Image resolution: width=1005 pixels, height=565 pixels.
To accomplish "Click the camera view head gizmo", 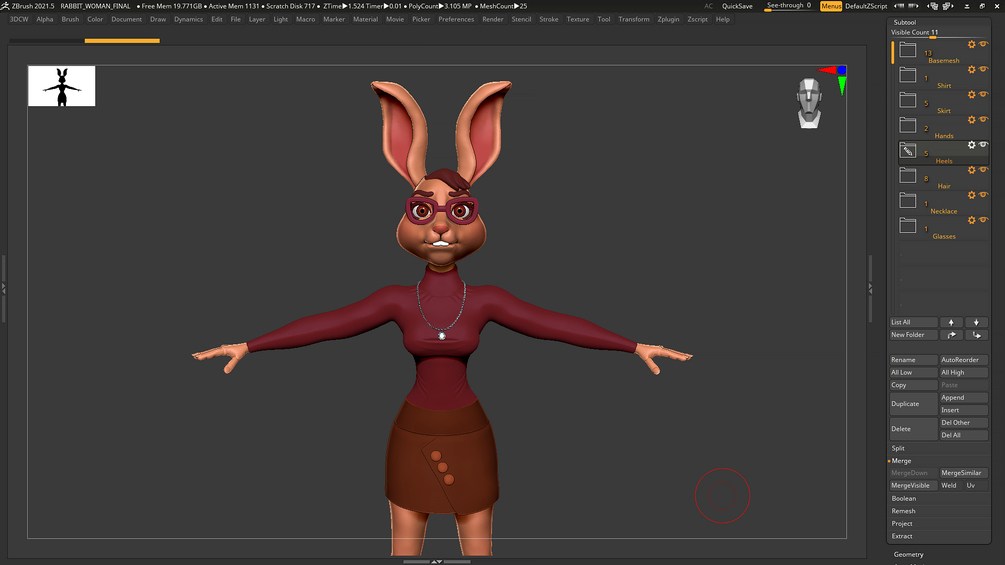I will [x=810, y=103].
